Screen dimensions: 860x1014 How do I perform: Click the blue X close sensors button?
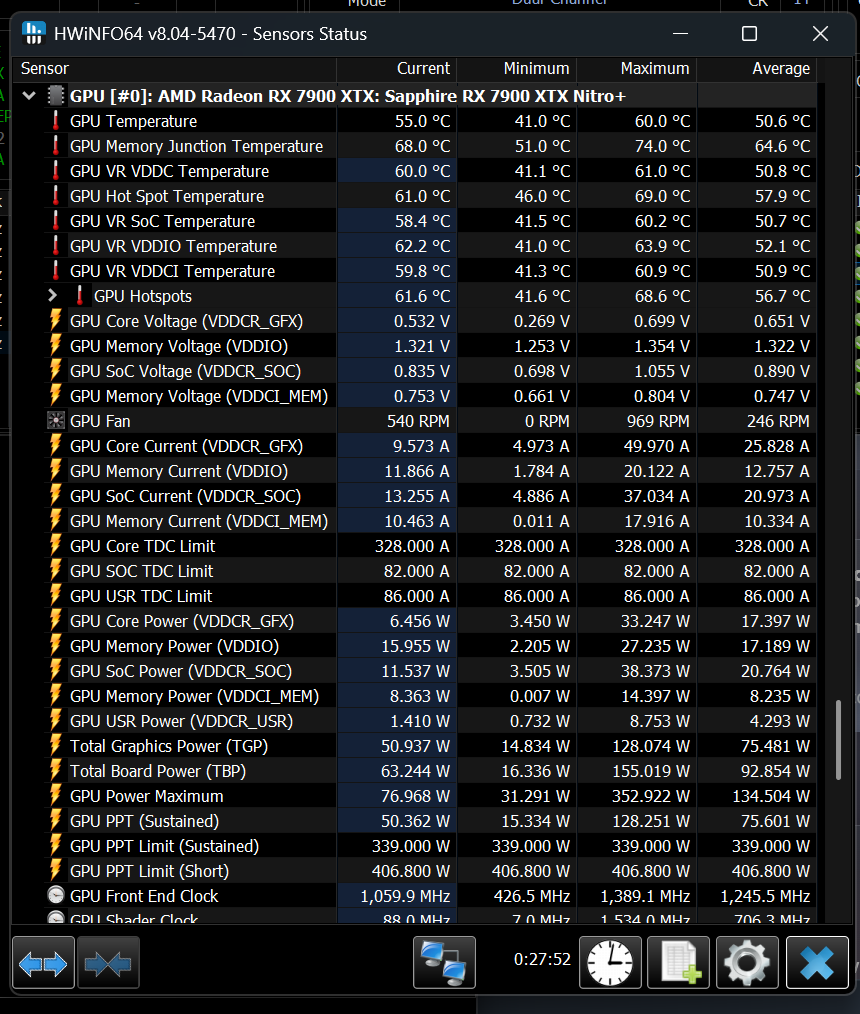click(817, 963)
